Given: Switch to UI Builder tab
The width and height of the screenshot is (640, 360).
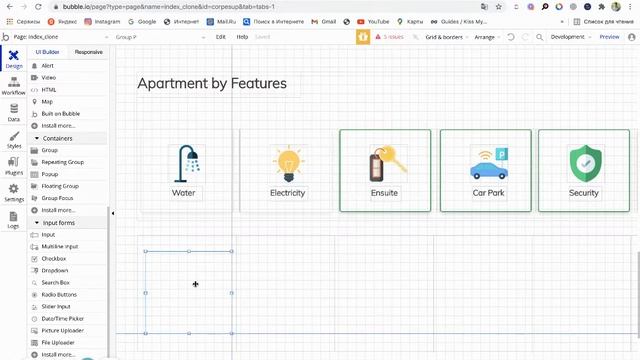Looking at the screenshot, I should (48, 52).
